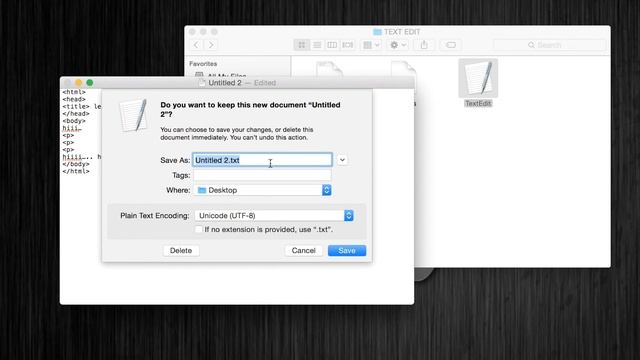Click the Save button in the dialog
640x360 pixels.
coord(347,251)
